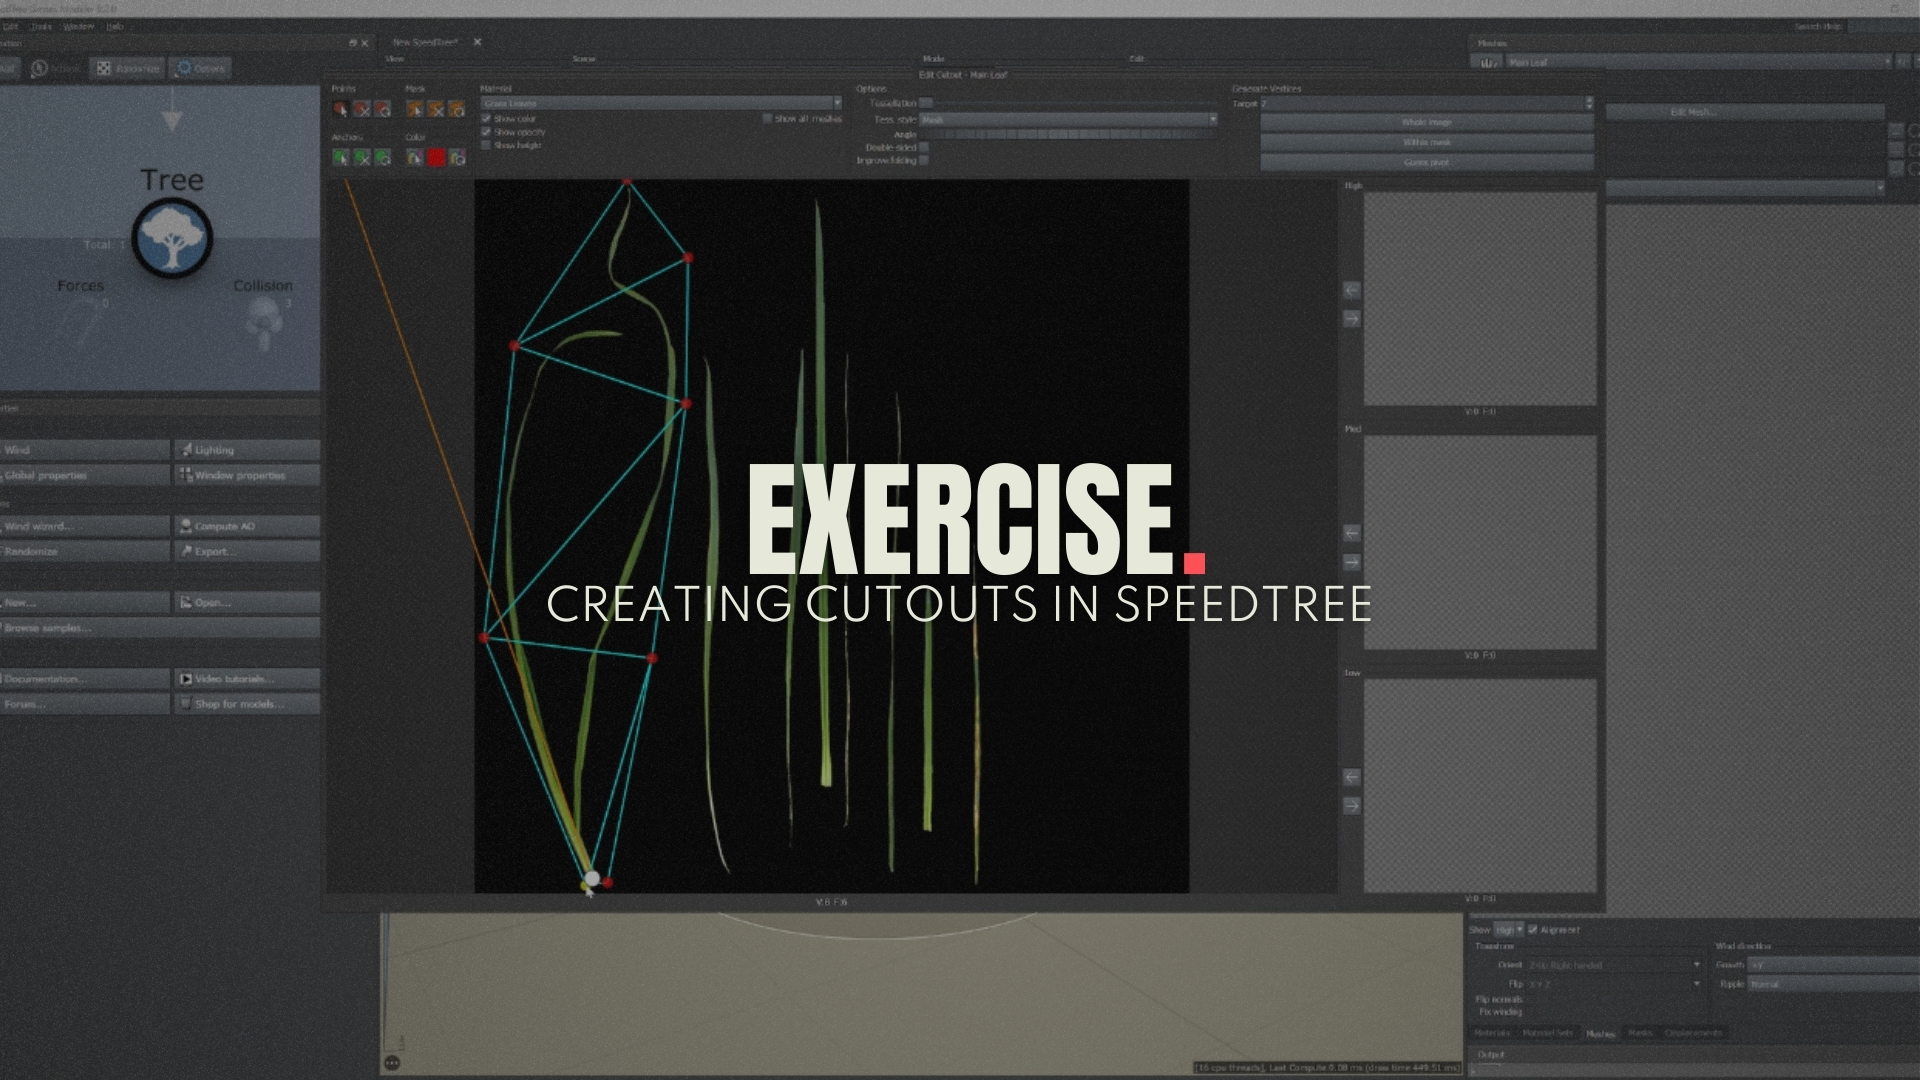The image size is (1920, 1080).
Task: Click the delete points tool icon
Action: [x=362, y=109]
